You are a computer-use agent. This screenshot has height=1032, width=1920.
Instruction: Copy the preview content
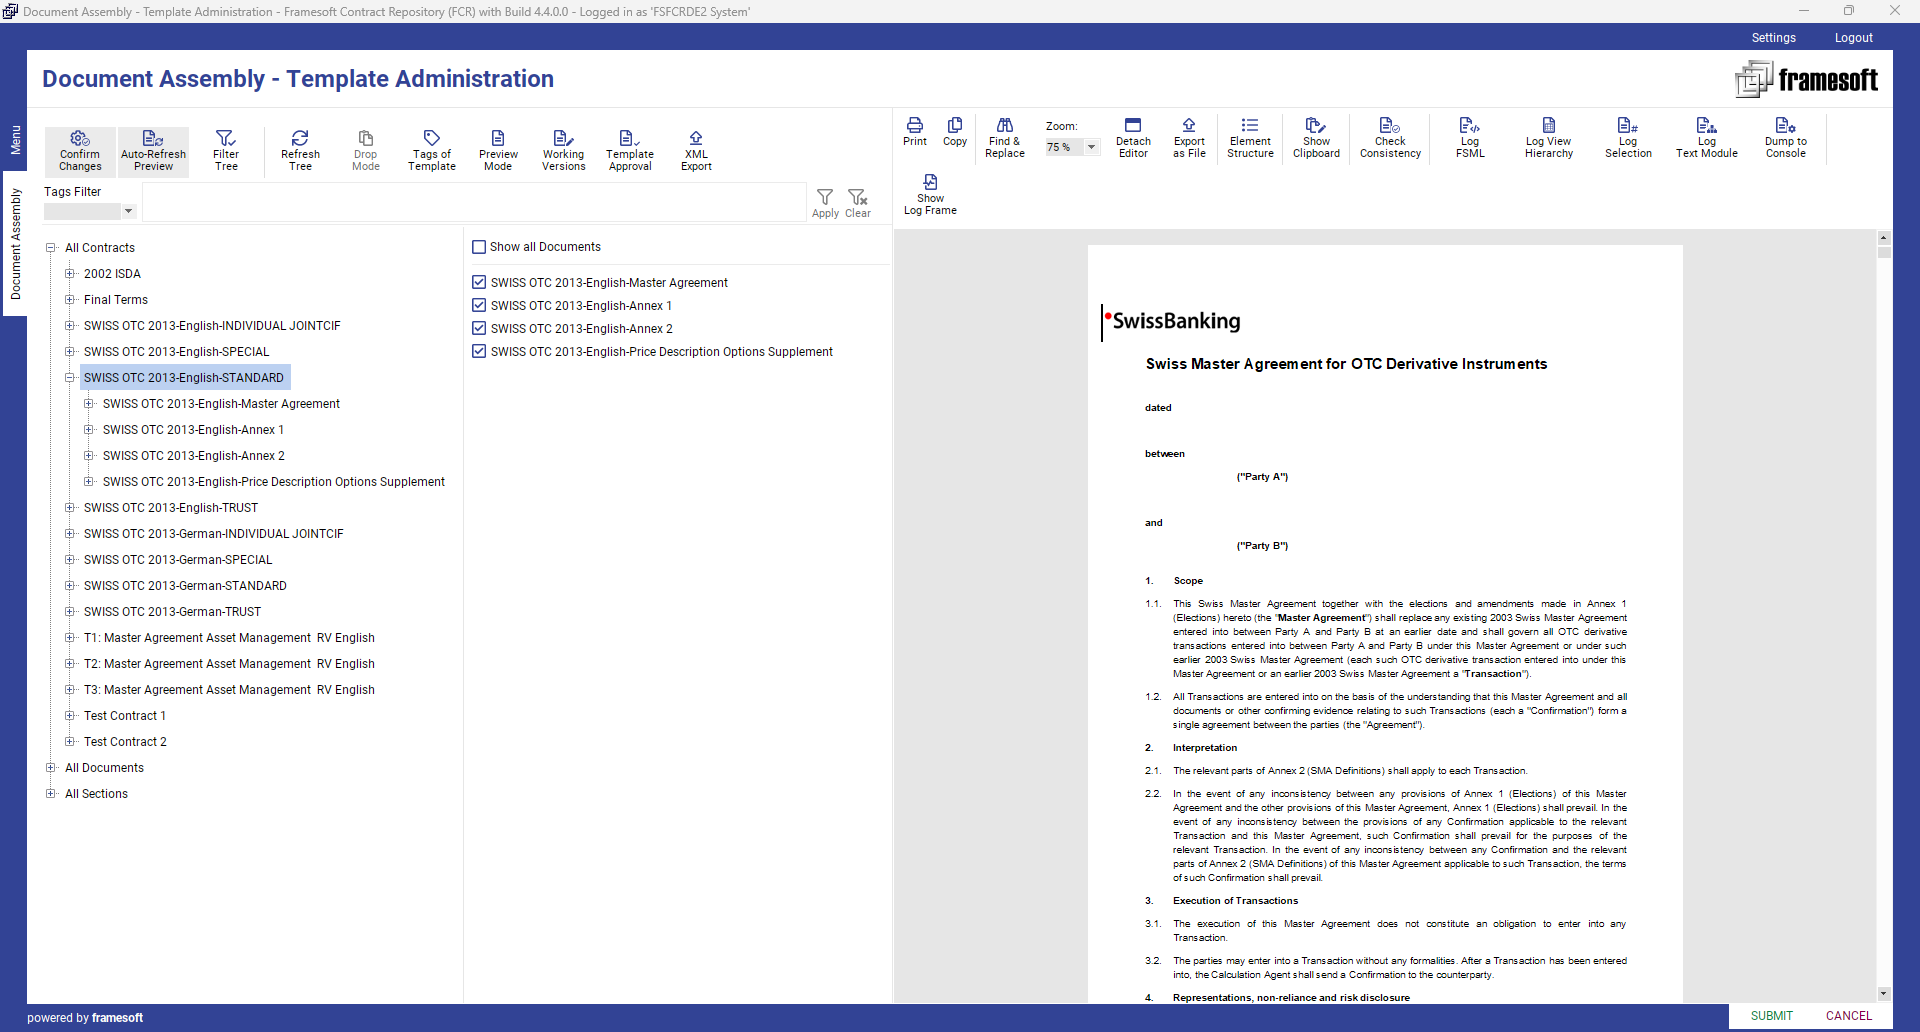[955, 132]
